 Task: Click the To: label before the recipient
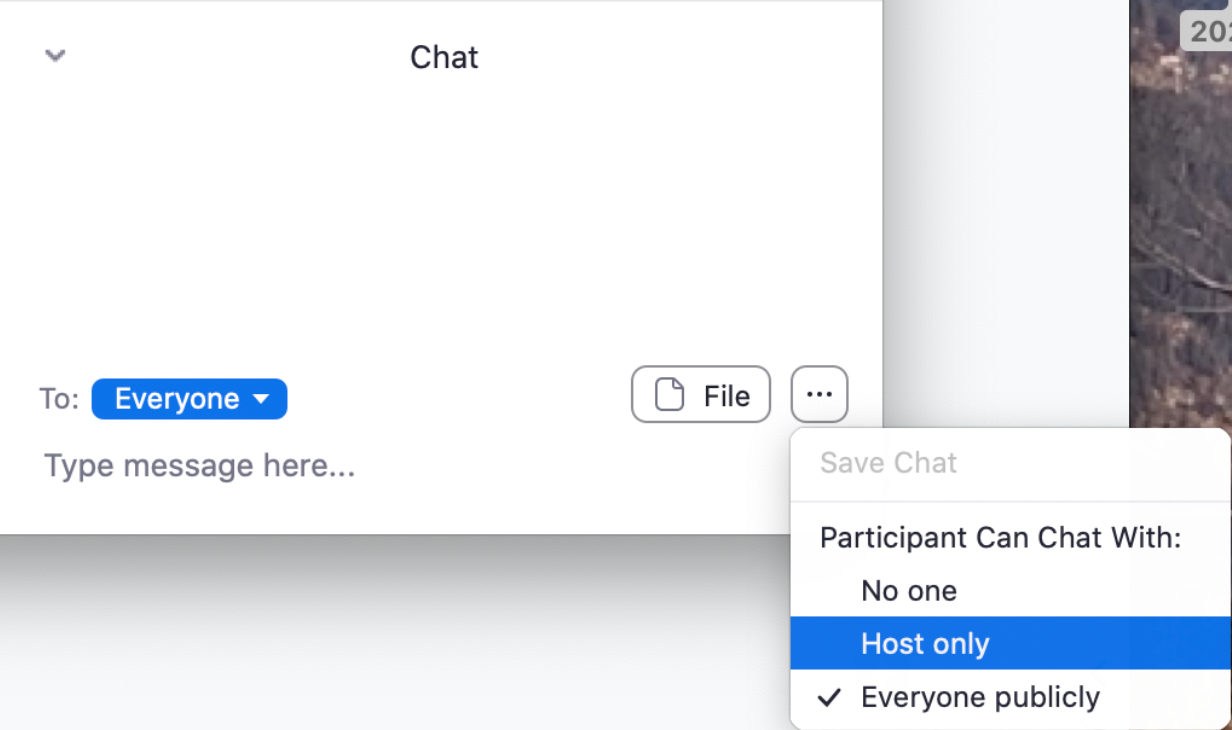click(59, 399)
